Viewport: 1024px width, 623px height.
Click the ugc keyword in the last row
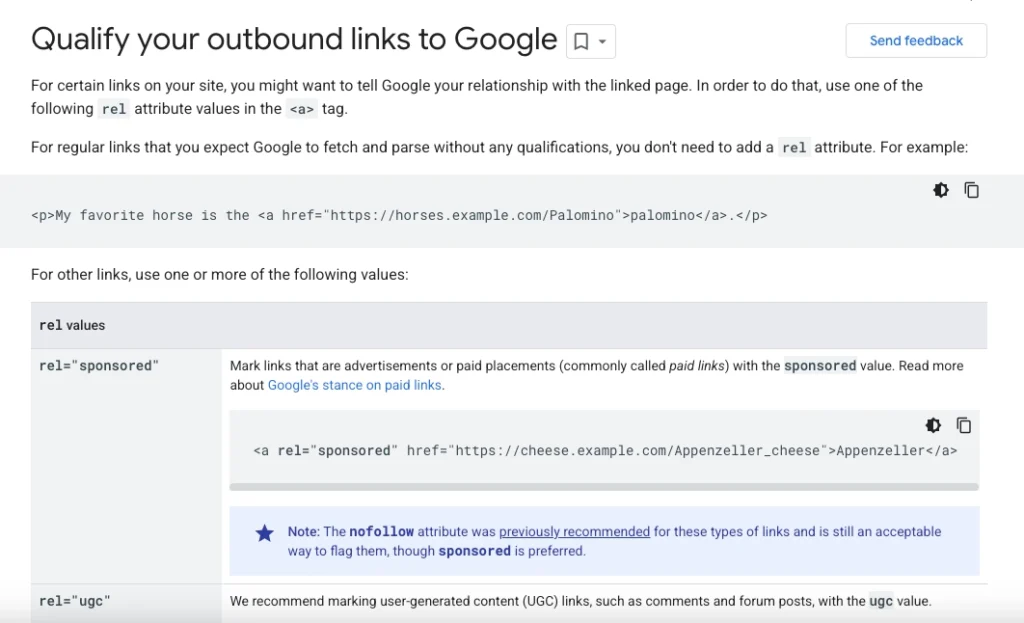coord(881,601)
